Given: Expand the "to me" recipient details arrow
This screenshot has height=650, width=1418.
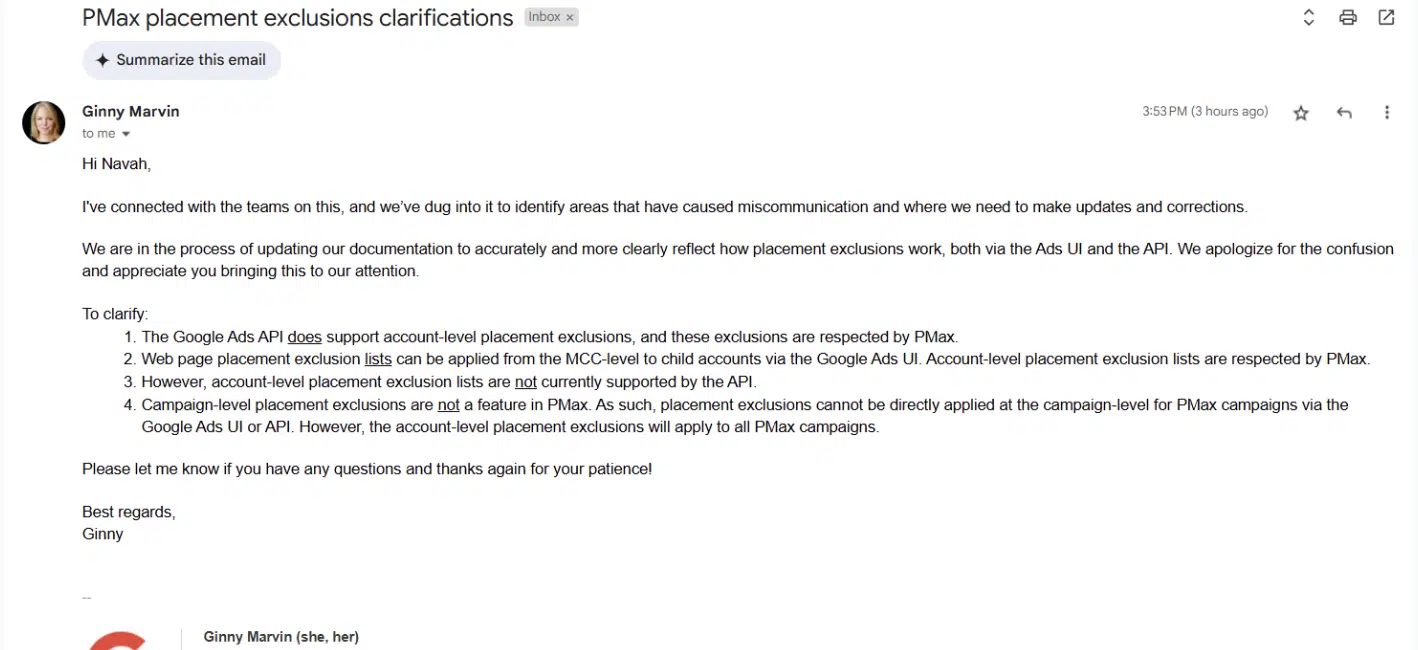Looking at the screenshot, I should click(x=126, y=134).
